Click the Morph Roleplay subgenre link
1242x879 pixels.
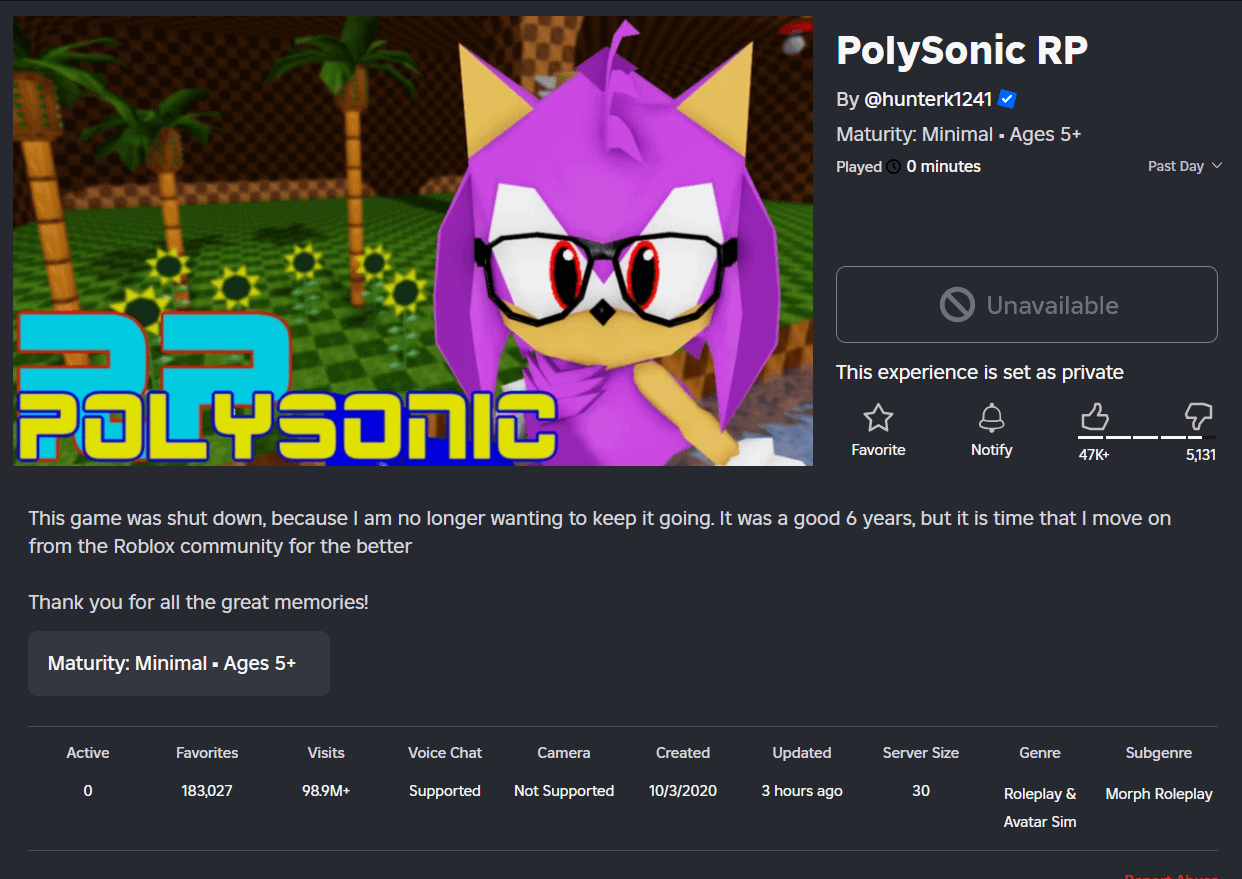tap(1159, 794)
